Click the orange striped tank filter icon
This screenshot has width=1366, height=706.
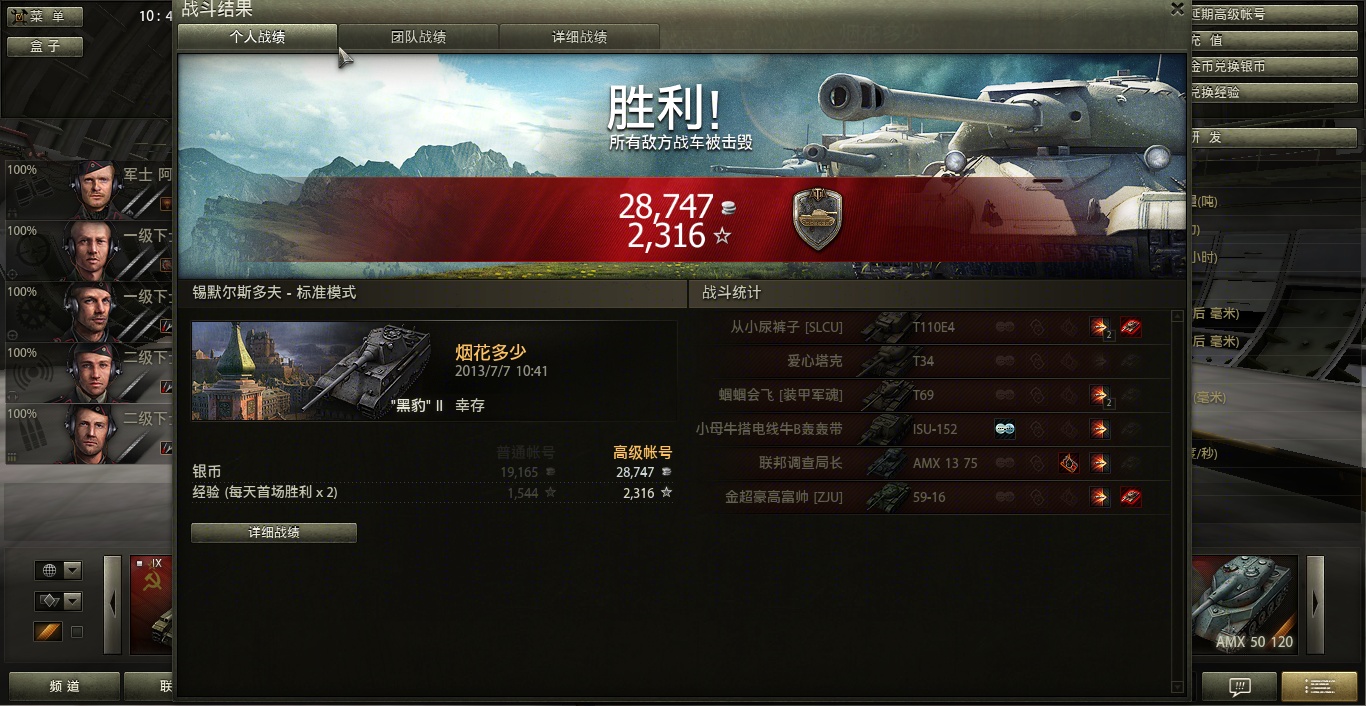point(48,632)
